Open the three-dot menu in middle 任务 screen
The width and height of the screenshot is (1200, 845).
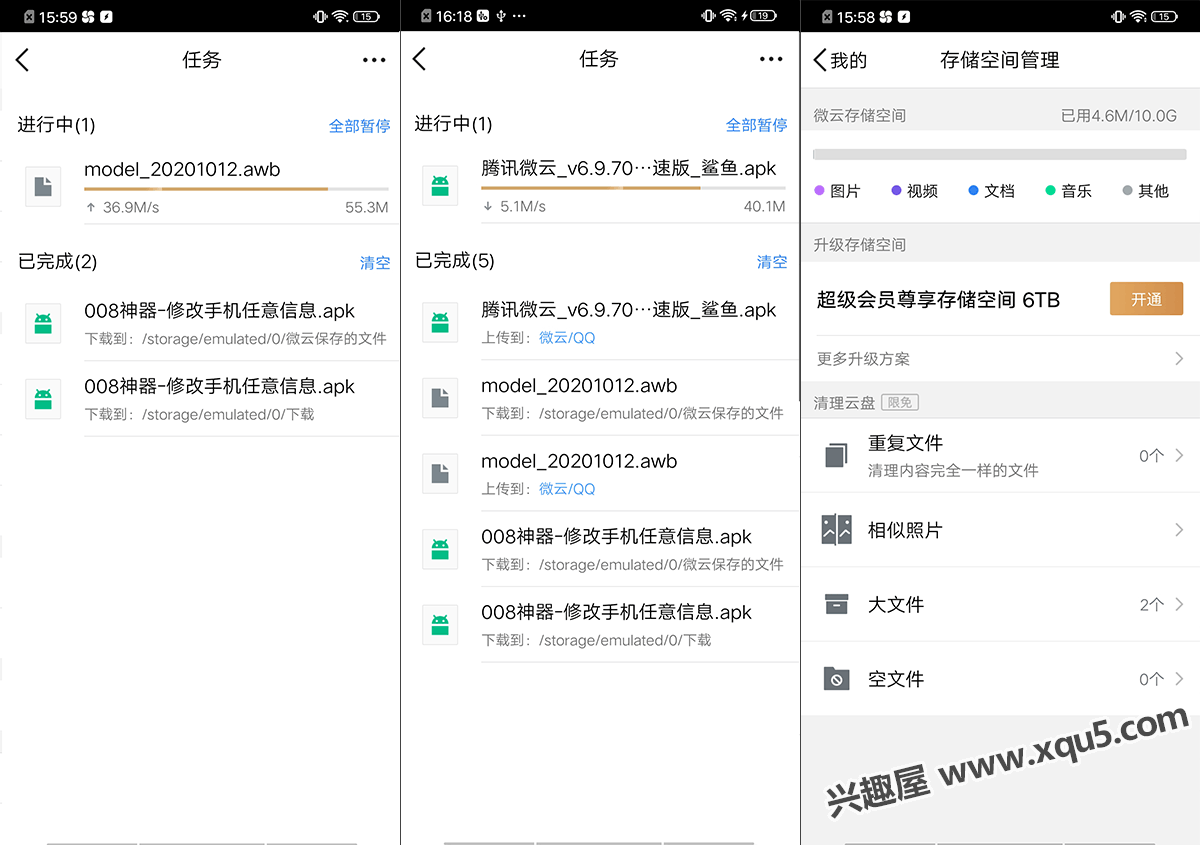tap(771, 59)
